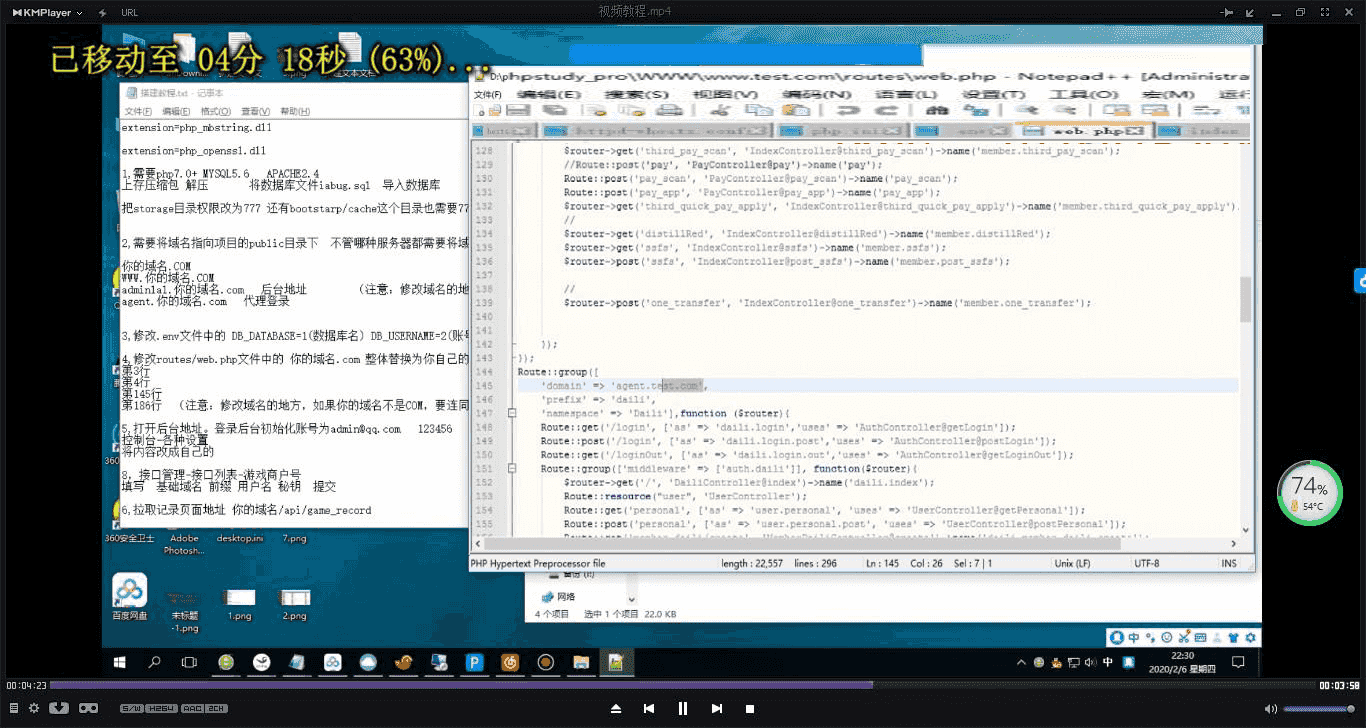Skip to the next track
The image size is (1366, 728).
point(716,708)
